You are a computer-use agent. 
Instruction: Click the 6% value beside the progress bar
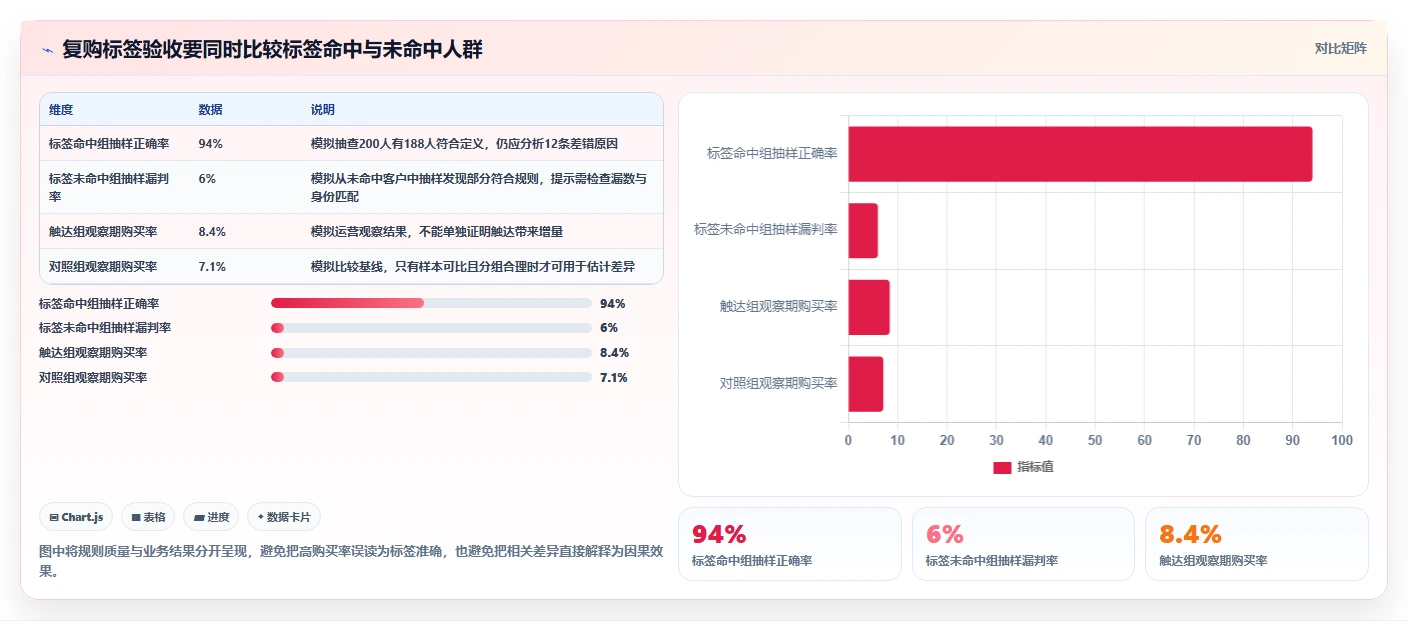[x=609, y=328]
